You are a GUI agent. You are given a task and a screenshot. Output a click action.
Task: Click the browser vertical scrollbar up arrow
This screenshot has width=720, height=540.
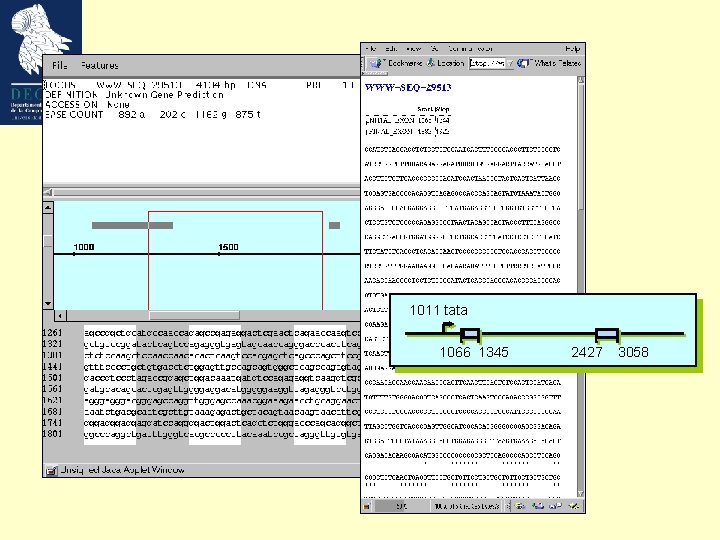coord(580,80)
